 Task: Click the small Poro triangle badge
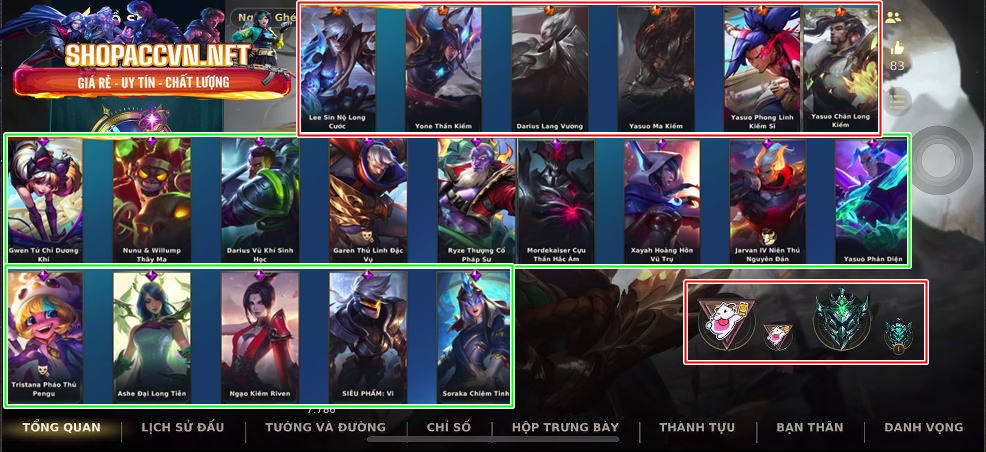[778, 337]
